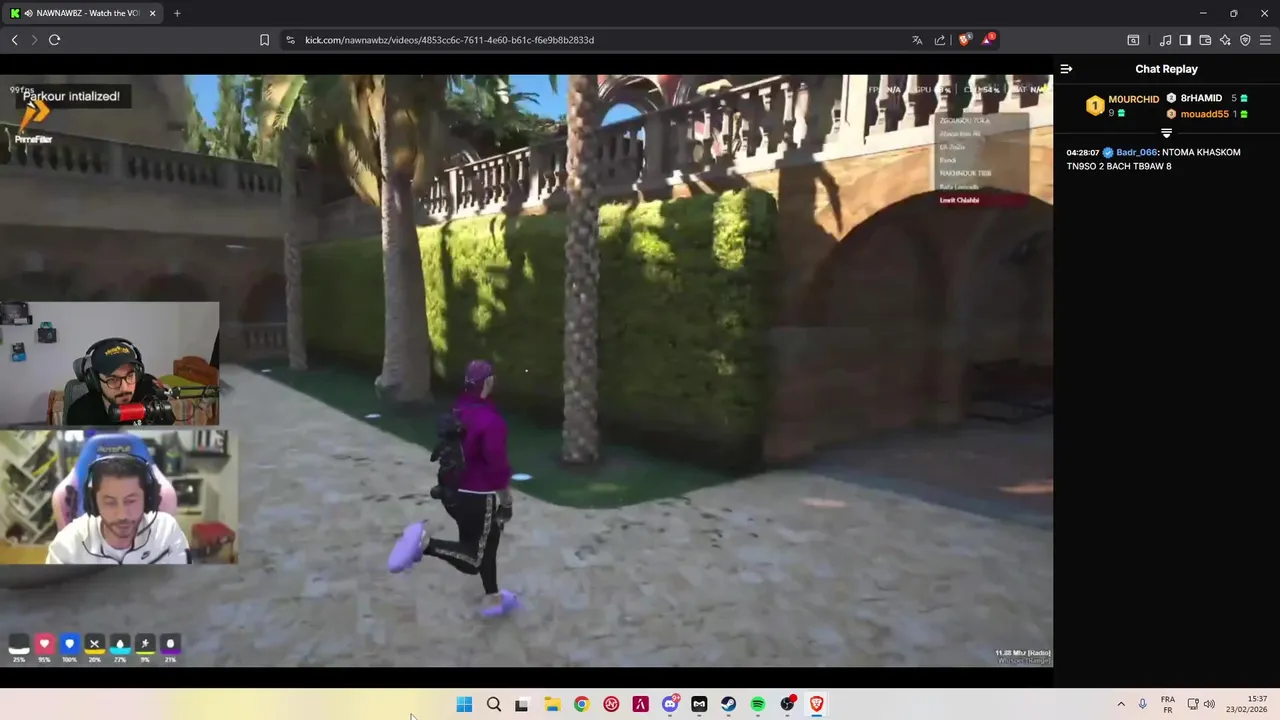Viewport: 1280px width, 720px height.
Task: Open File Explorer from taskbar
Action: click(552, 704)
